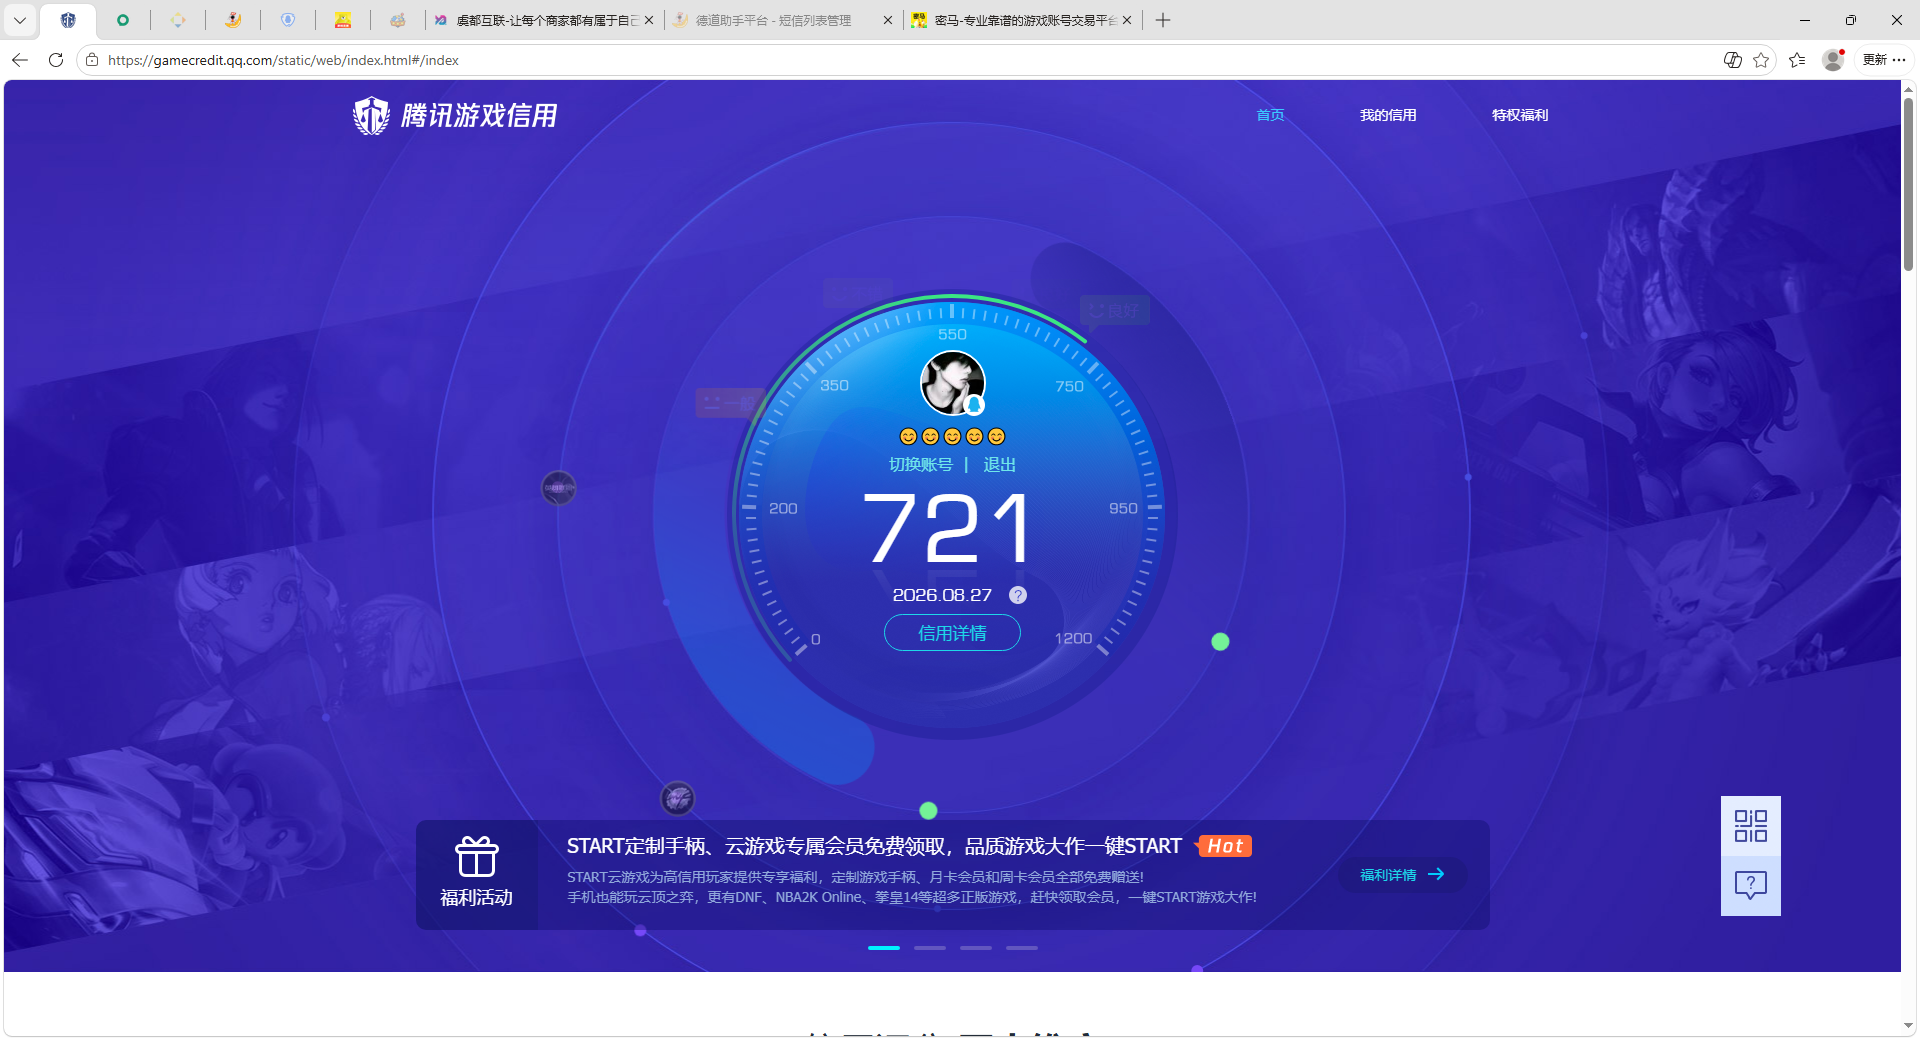Viewport: 1920px width, 1040px height.
Task: Click the 信用详情 button
Action: point(952,633)
